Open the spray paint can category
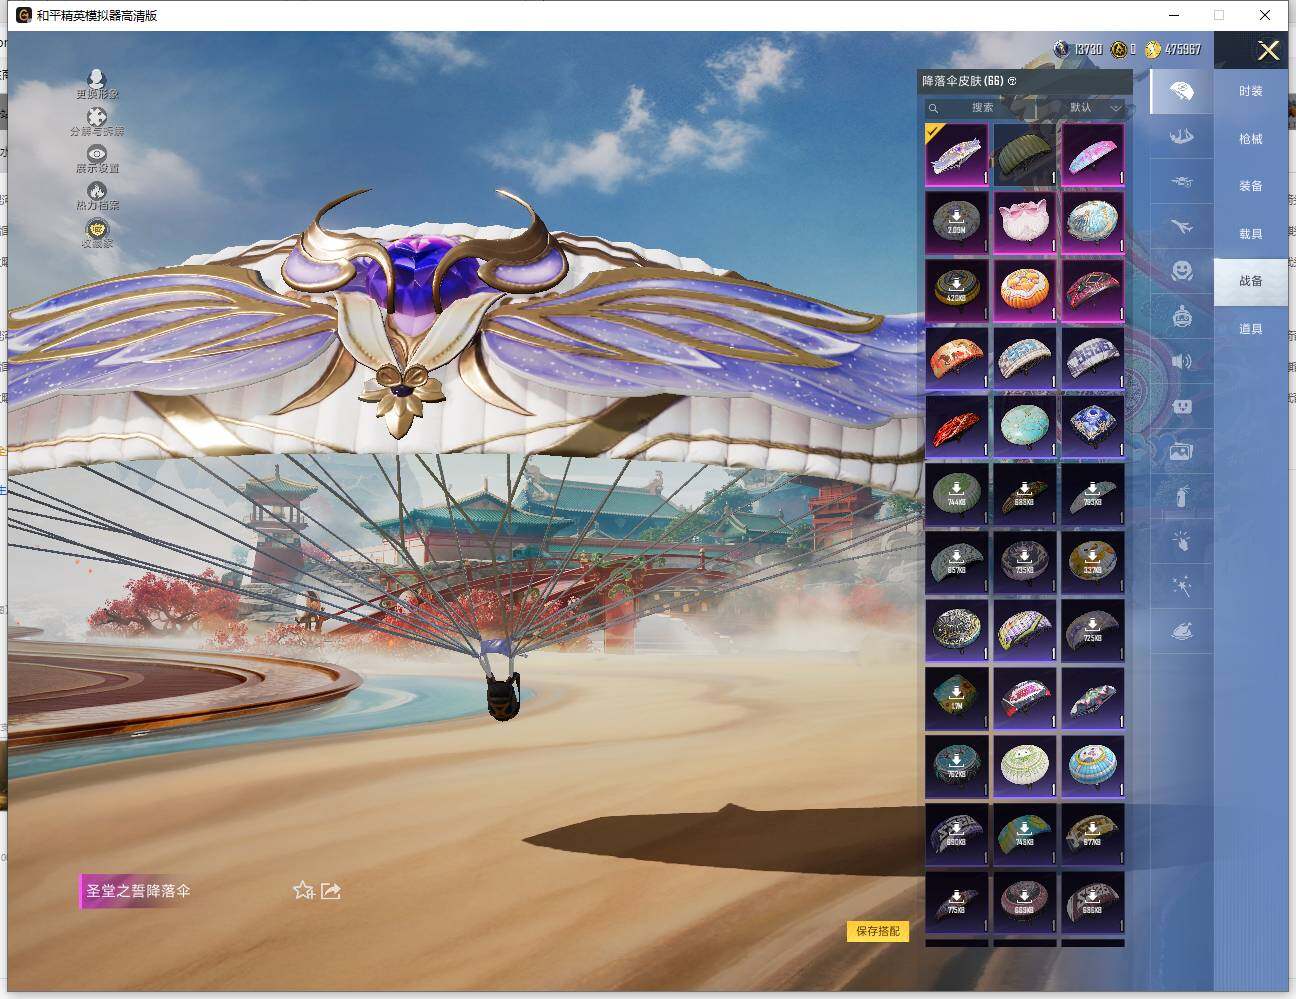 pos(1181,495)
